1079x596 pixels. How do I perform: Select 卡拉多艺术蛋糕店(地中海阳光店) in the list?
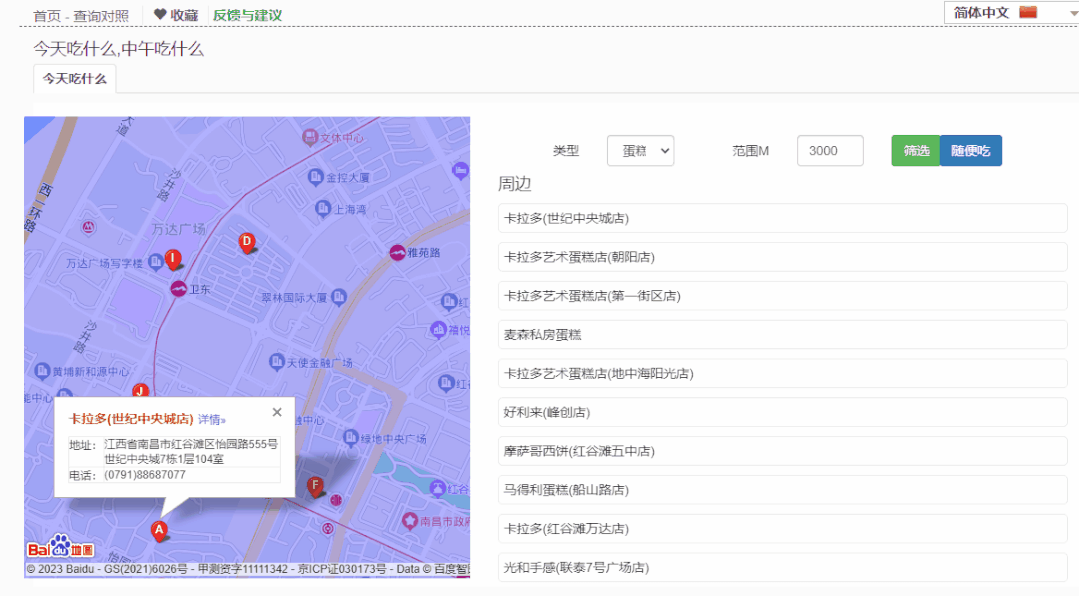tap(782, 374)
